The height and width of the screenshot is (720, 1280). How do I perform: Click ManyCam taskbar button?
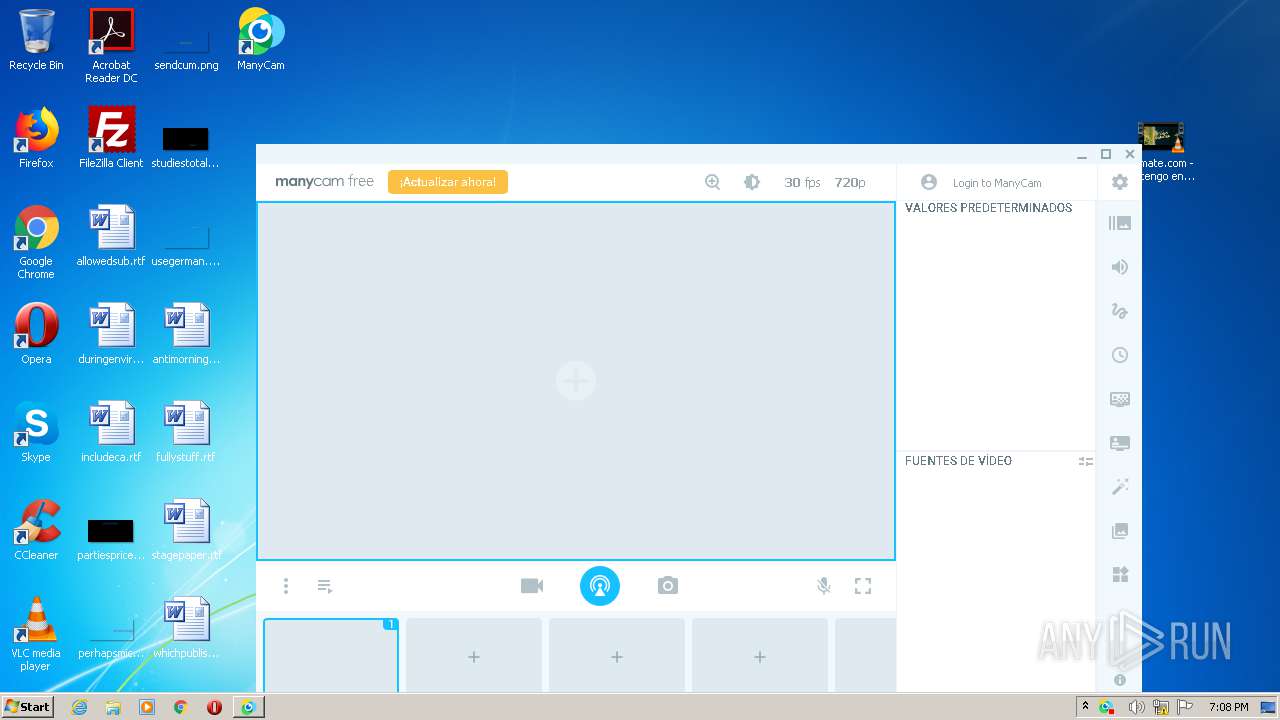248,707
